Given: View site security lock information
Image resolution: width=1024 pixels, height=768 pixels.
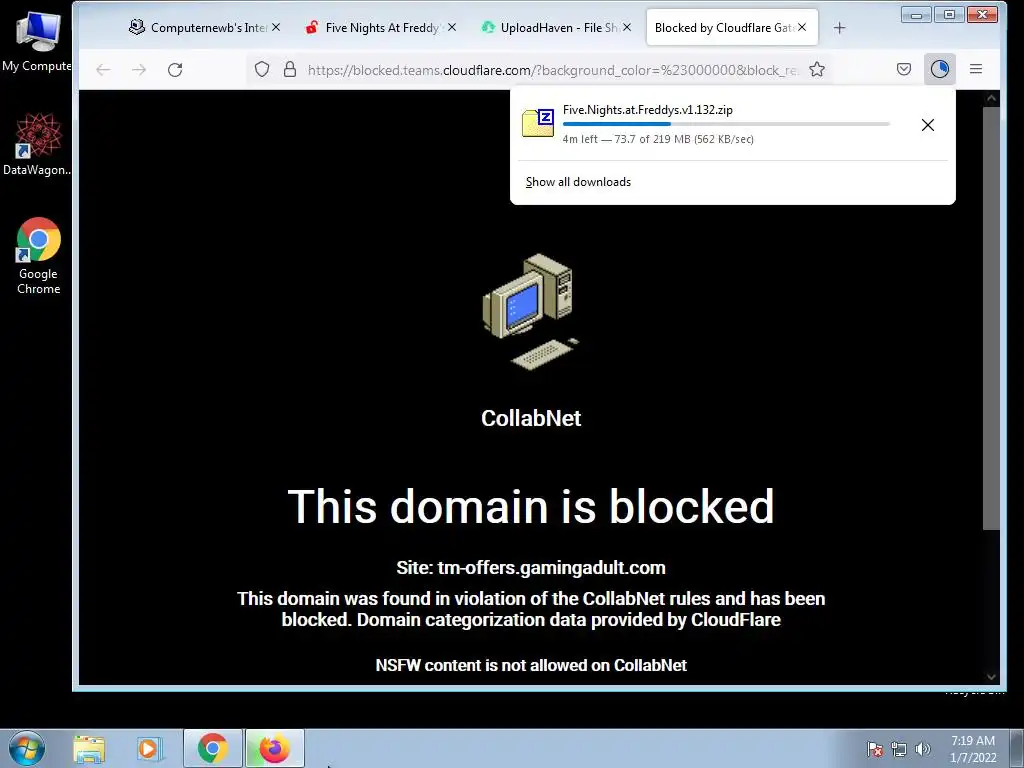Looking at the screenshot, I should tap(290, 69).
